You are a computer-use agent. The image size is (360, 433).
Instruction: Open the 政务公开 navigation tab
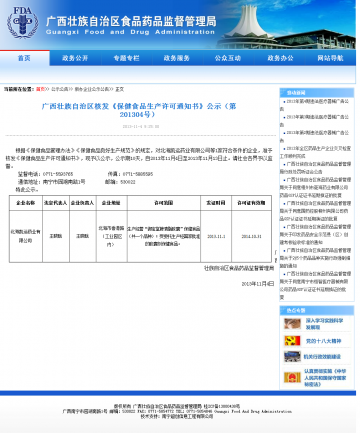click(75, 58)
